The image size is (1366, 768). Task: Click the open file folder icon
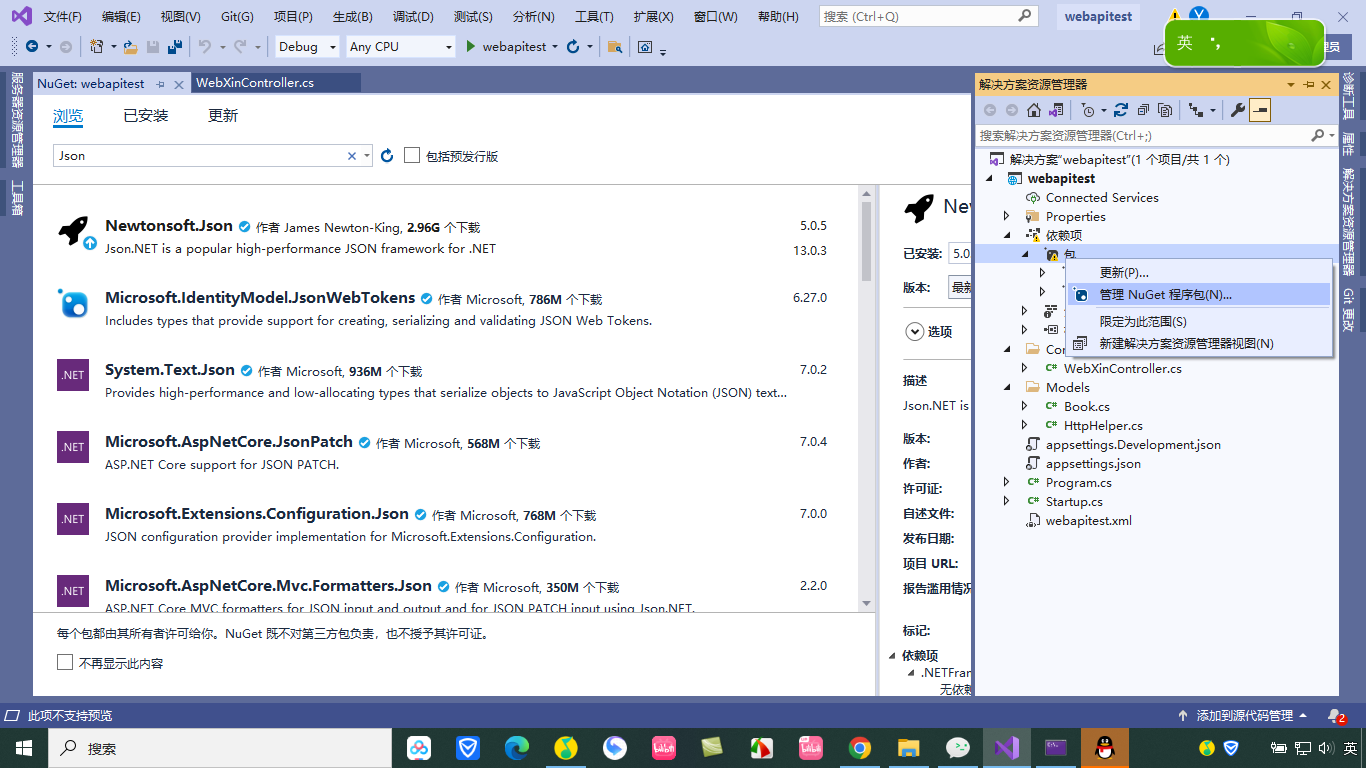point(131,47)
